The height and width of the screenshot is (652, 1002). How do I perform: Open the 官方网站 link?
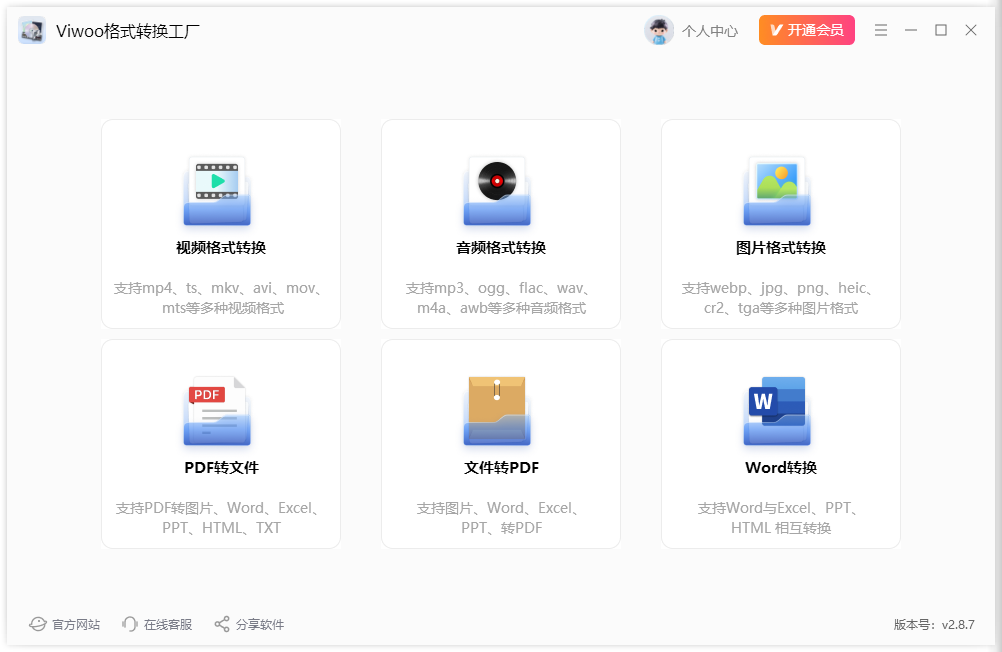tap(76, 624)
